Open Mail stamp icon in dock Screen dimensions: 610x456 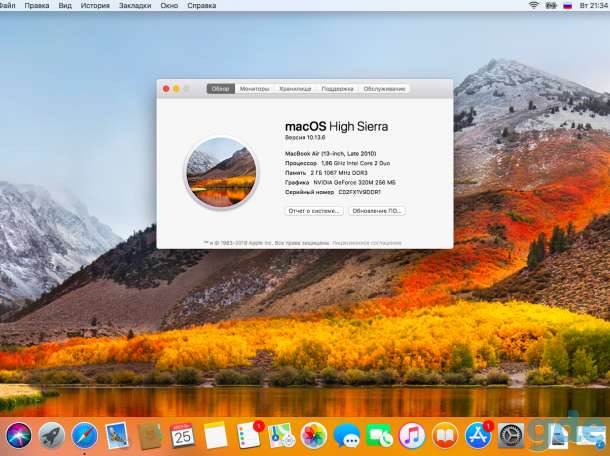click(x=117, y=435)
